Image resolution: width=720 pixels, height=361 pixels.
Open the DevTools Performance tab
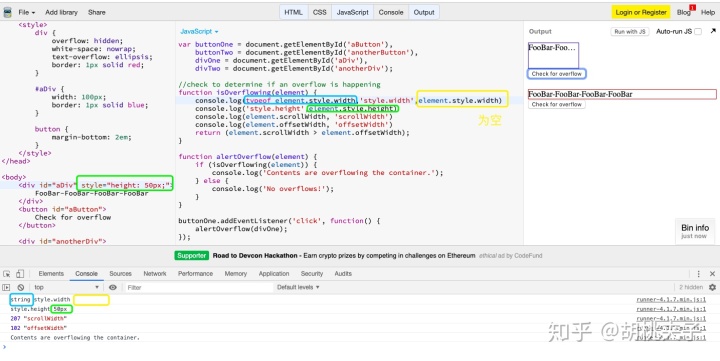195,274
